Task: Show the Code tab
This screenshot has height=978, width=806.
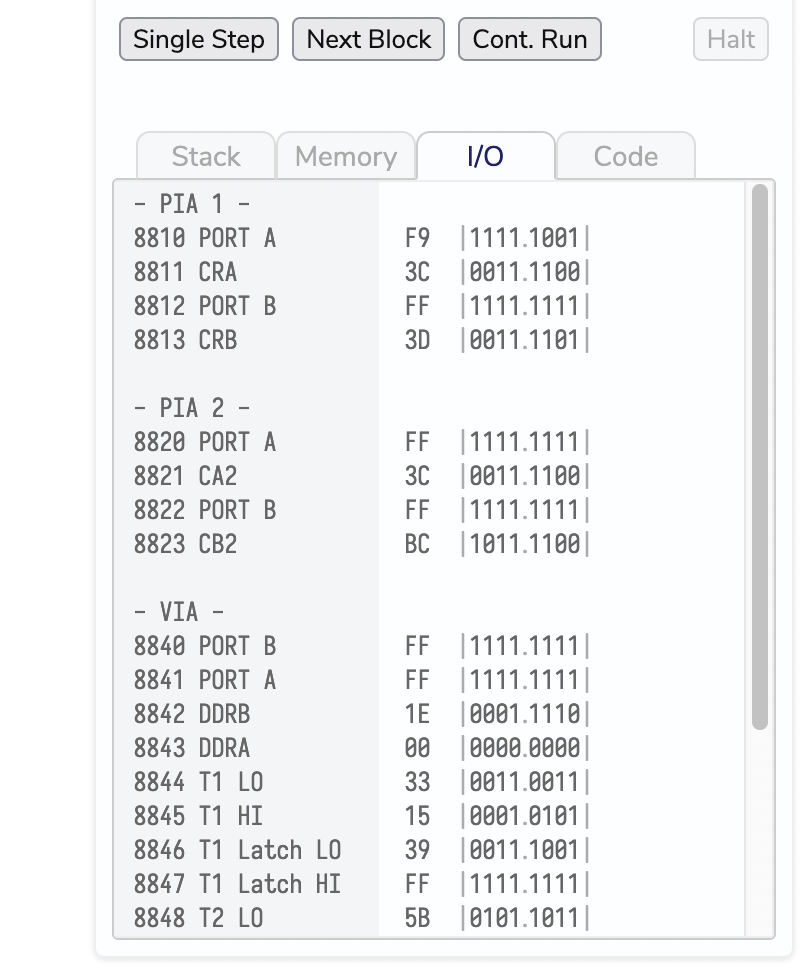Action: pyautogui.click(x=626, y=156)
